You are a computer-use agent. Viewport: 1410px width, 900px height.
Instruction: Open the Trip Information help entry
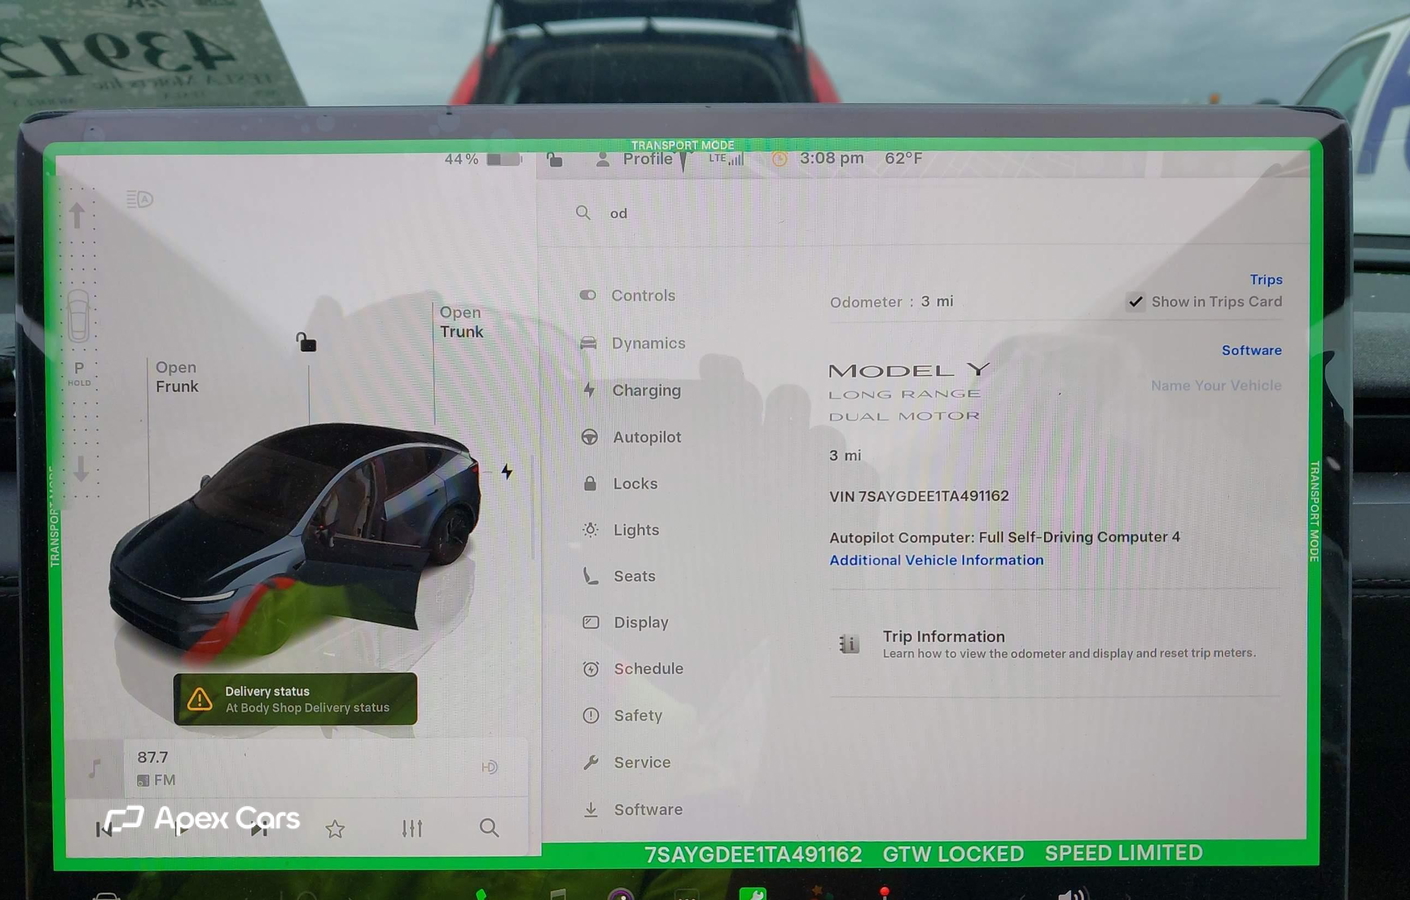1055,644
